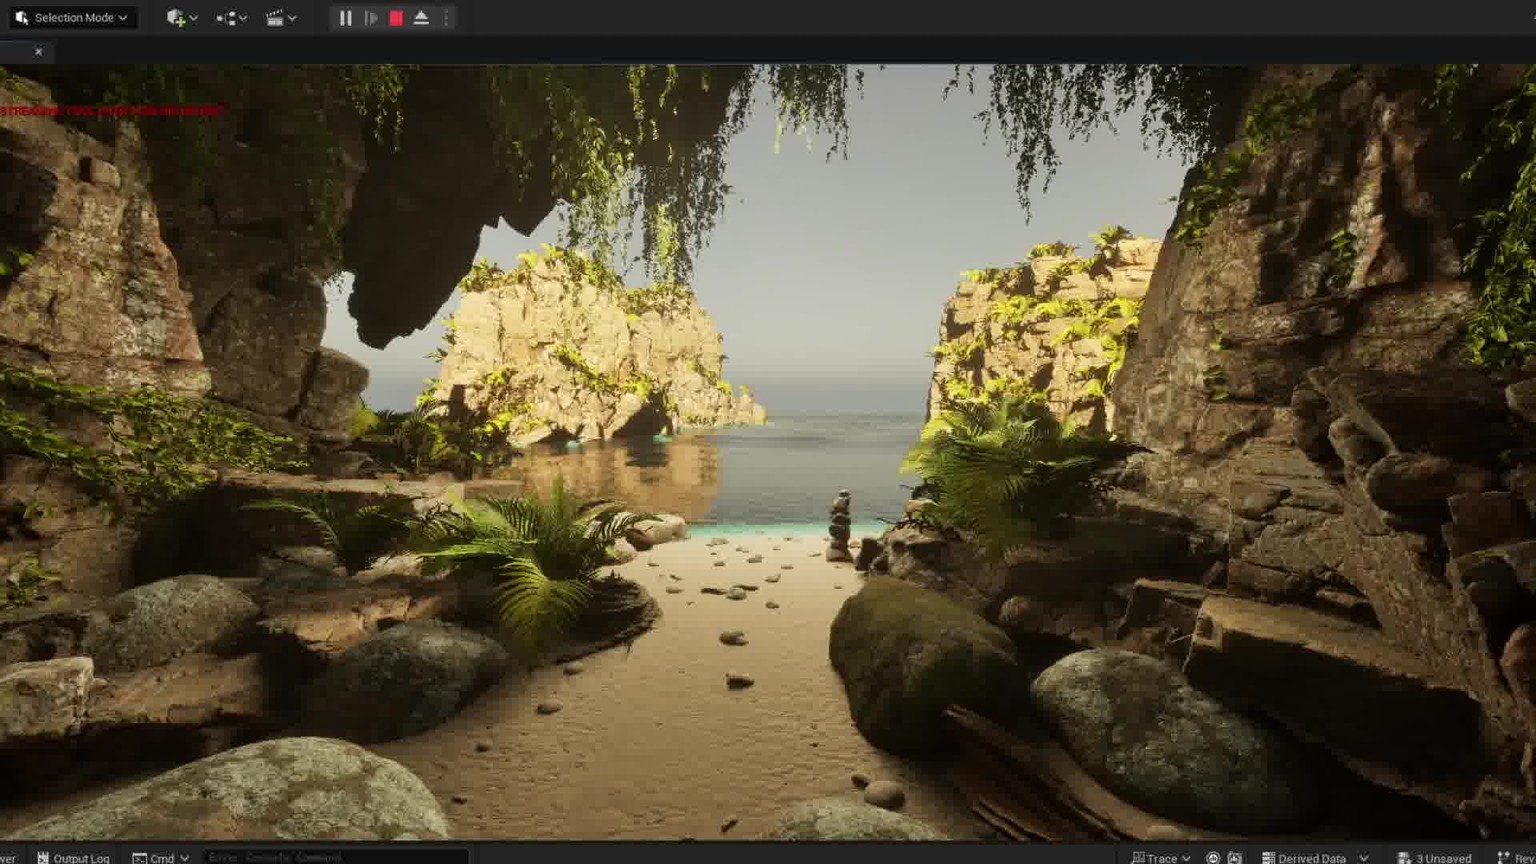Expand the add content dropdown arrow
The width and height of the screenshot is (1536, 864).
193,18
